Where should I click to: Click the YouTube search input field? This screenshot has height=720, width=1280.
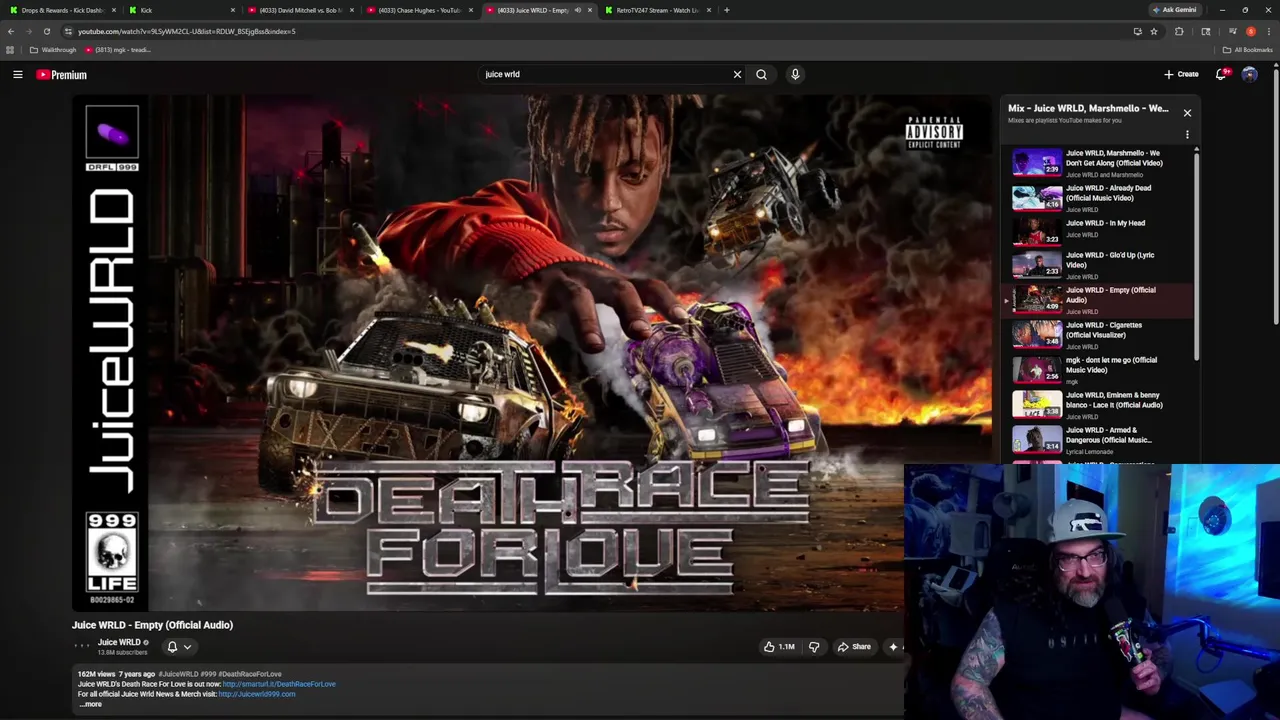[605, 74]
